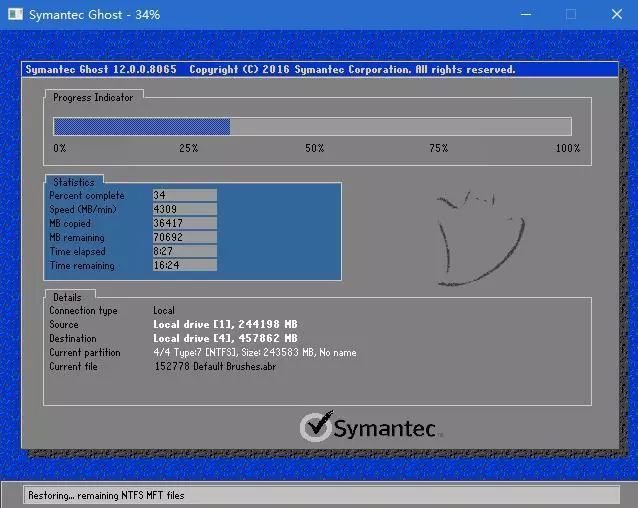This screenshot has width=638, height=508.
Task: Click the Destination Local drive [4] entry
Action: coord(224,339)
